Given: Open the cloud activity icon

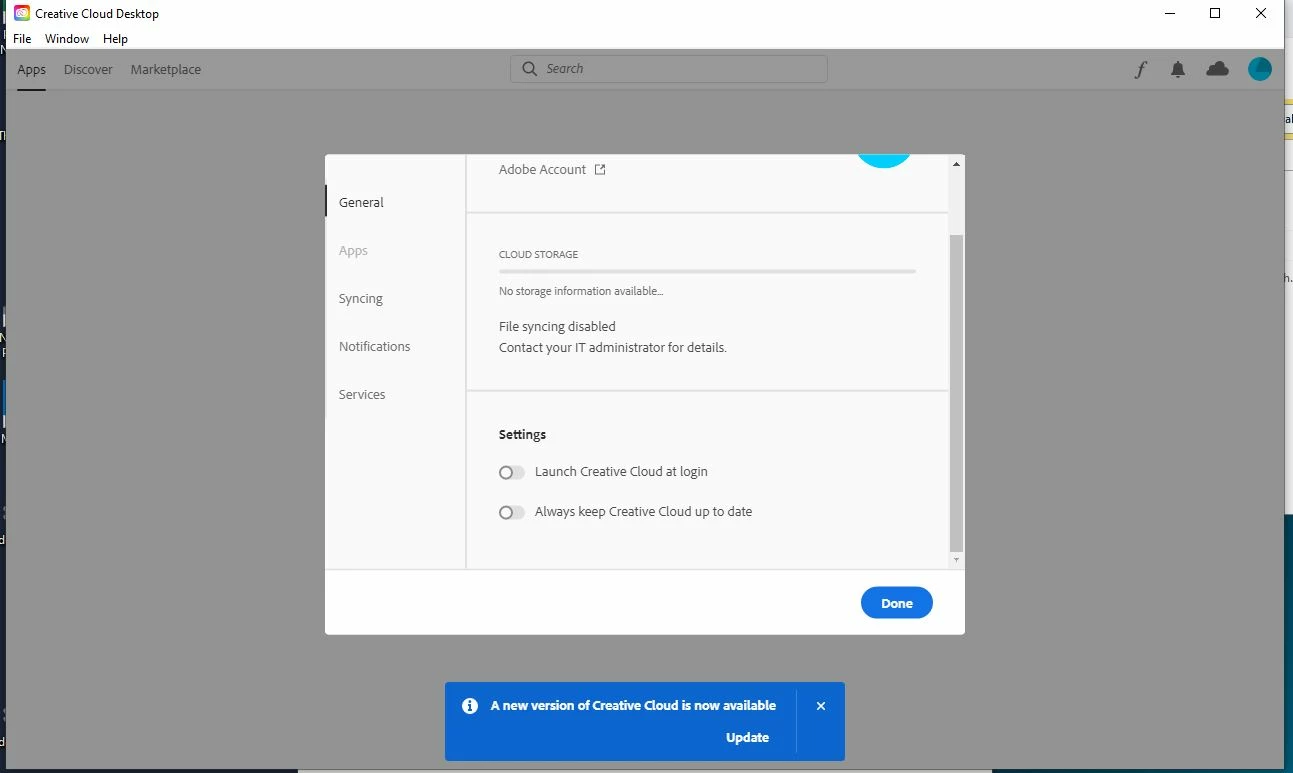Looking at the screenshot, I should pos(1217,69).
